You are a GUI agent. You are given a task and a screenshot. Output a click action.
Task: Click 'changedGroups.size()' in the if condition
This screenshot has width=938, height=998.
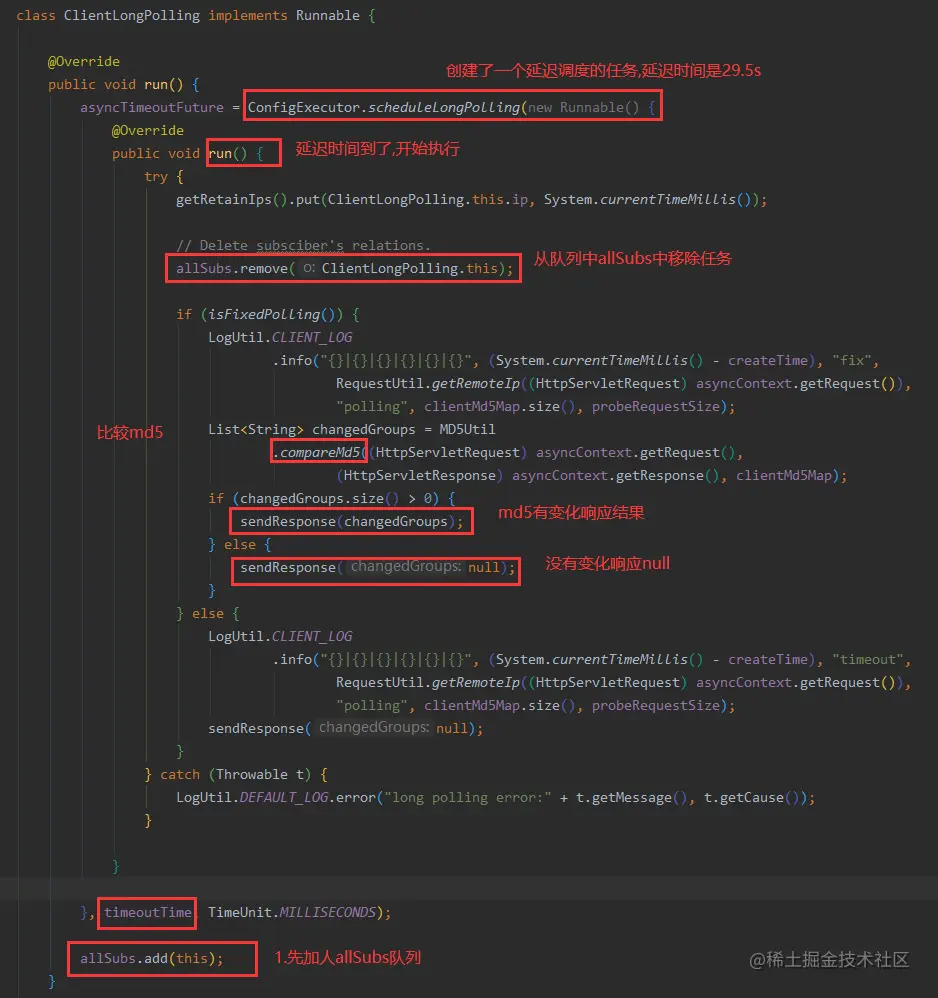319,498
